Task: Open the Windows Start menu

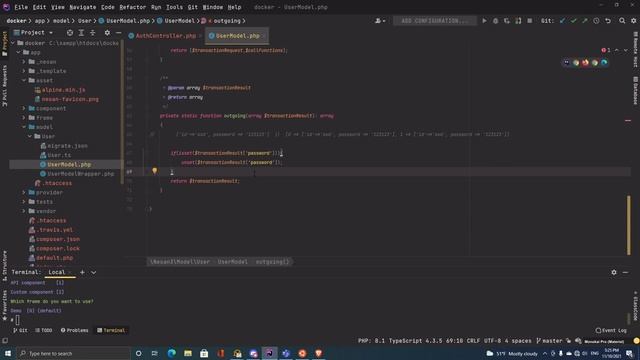Action: (x=8, y=353)
